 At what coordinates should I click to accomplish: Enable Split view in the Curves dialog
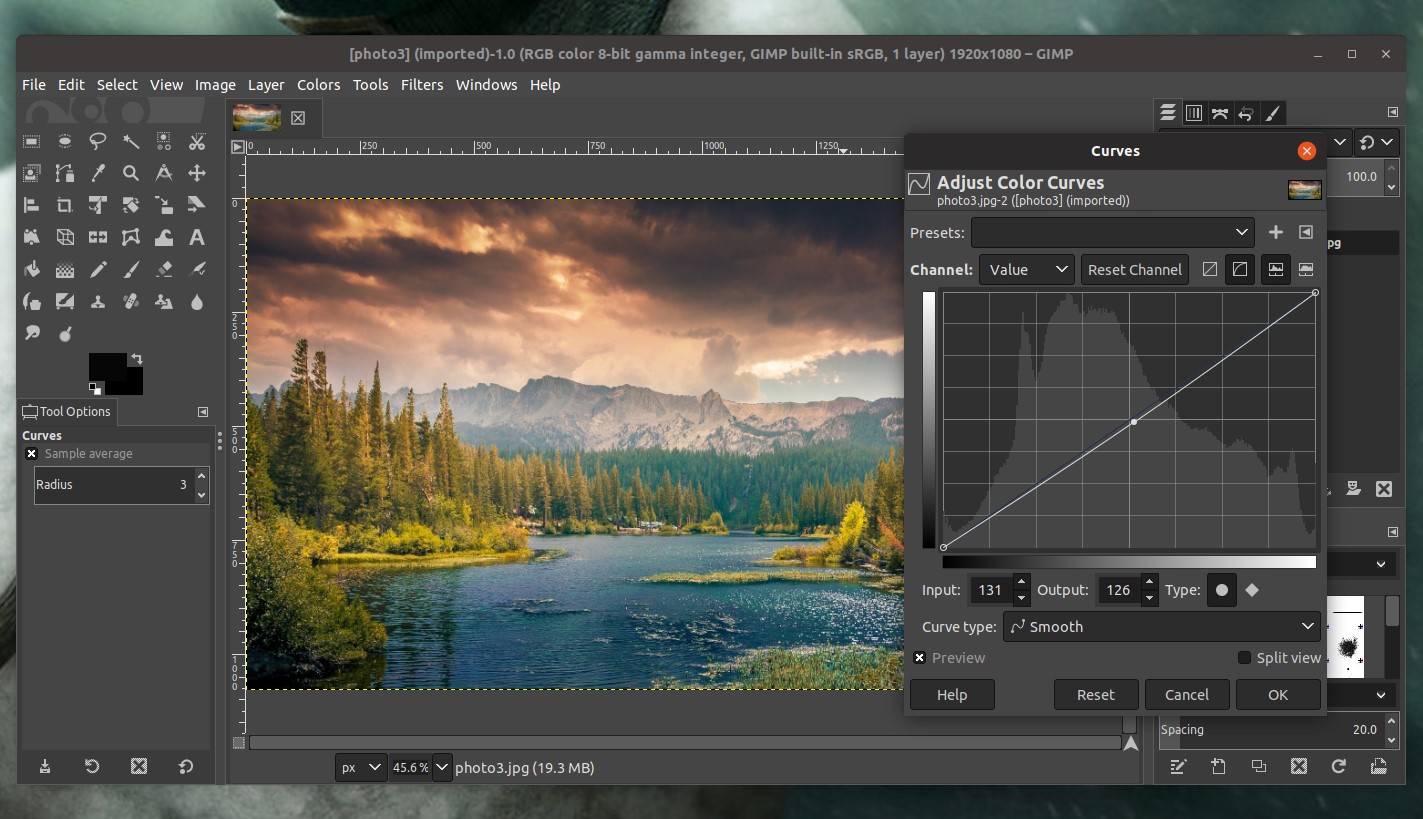tap(1245, 658)
